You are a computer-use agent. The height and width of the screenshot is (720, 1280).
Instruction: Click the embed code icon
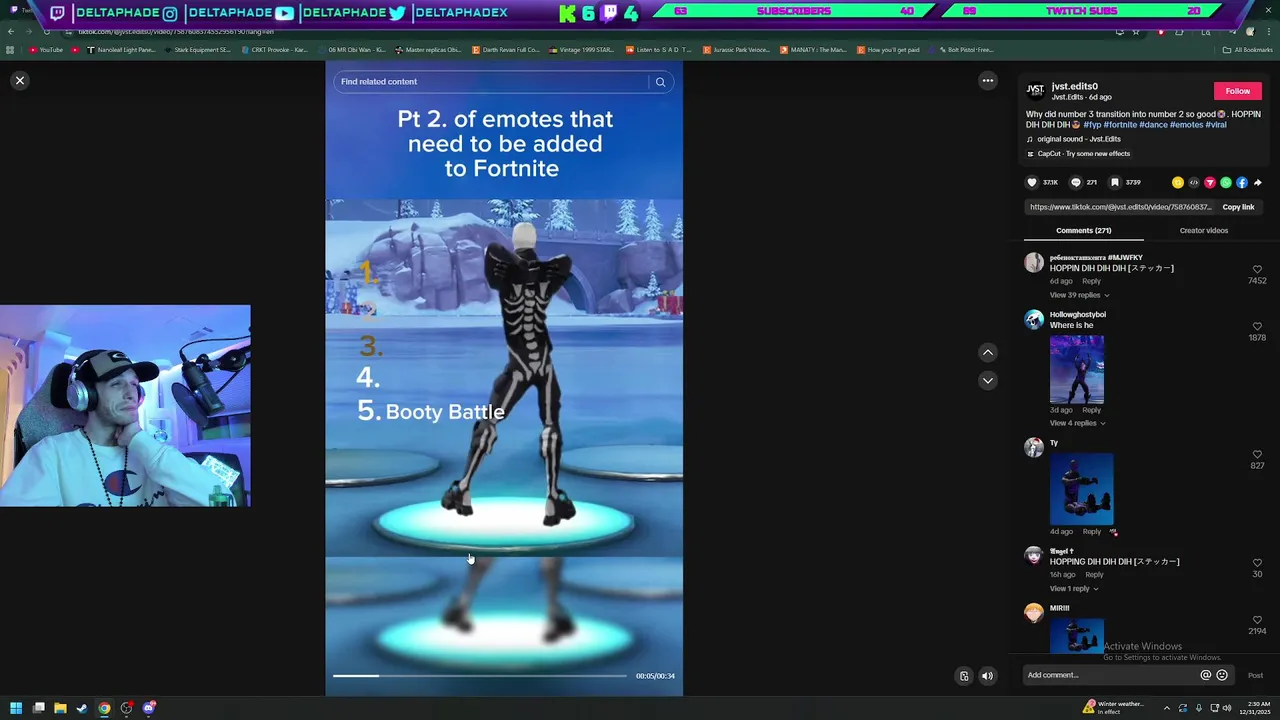(1193, 182)
